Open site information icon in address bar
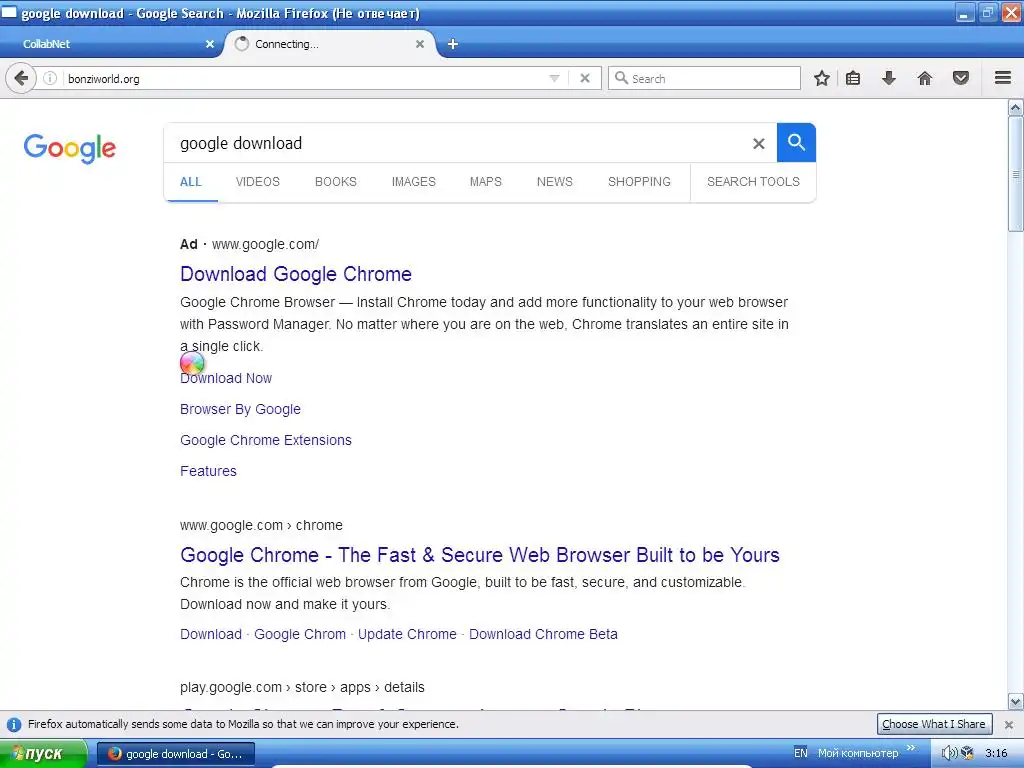The image size is (1024, 768). click(50, 78)
